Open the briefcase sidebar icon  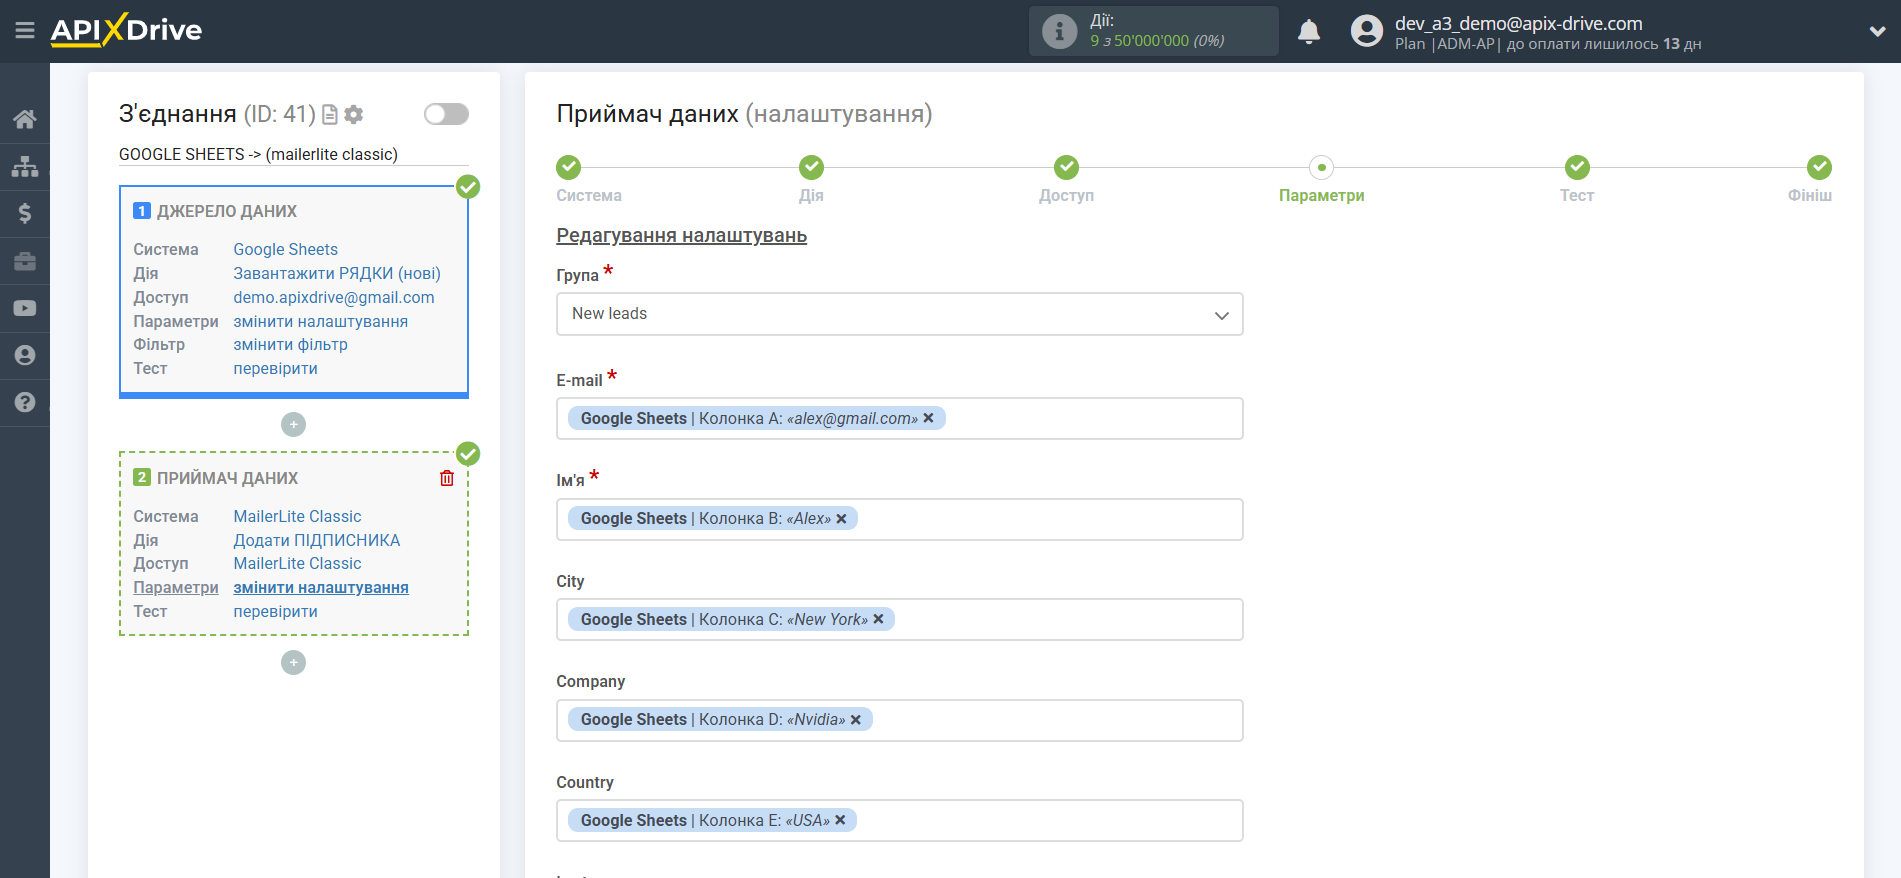(x=25, y=261)
